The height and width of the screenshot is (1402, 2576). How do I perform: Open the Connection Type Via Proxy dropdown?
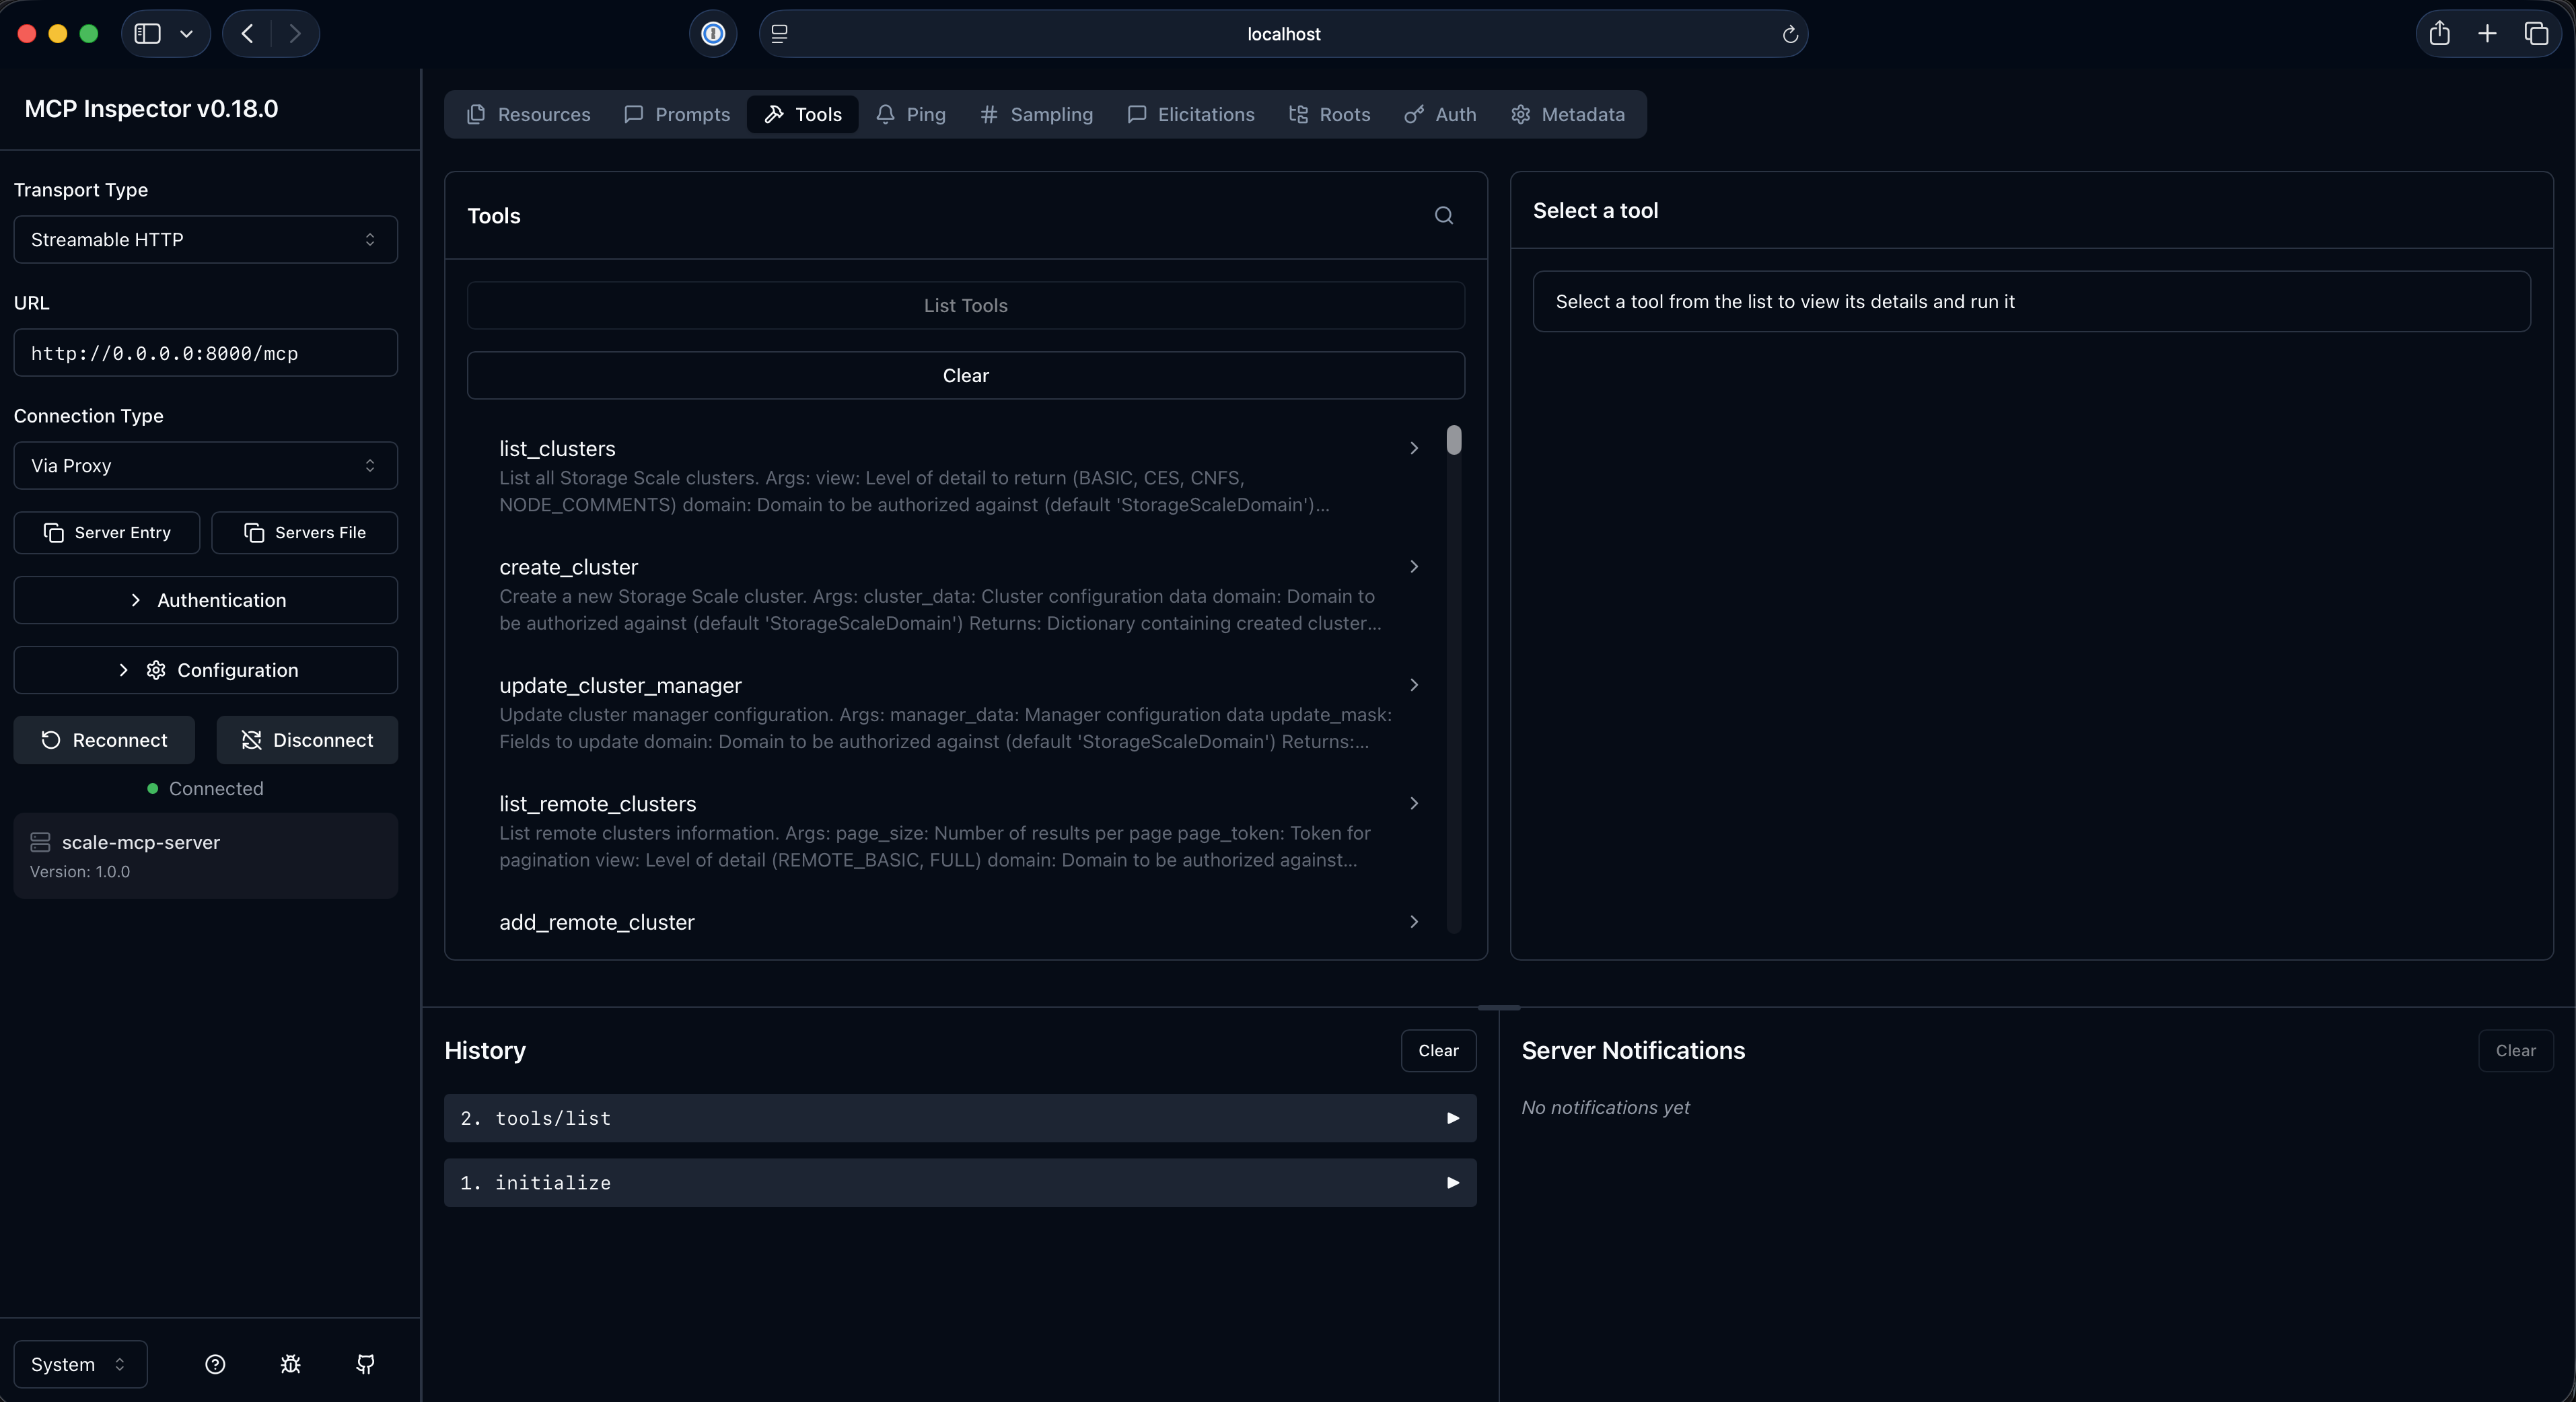(x=205, y=465)
